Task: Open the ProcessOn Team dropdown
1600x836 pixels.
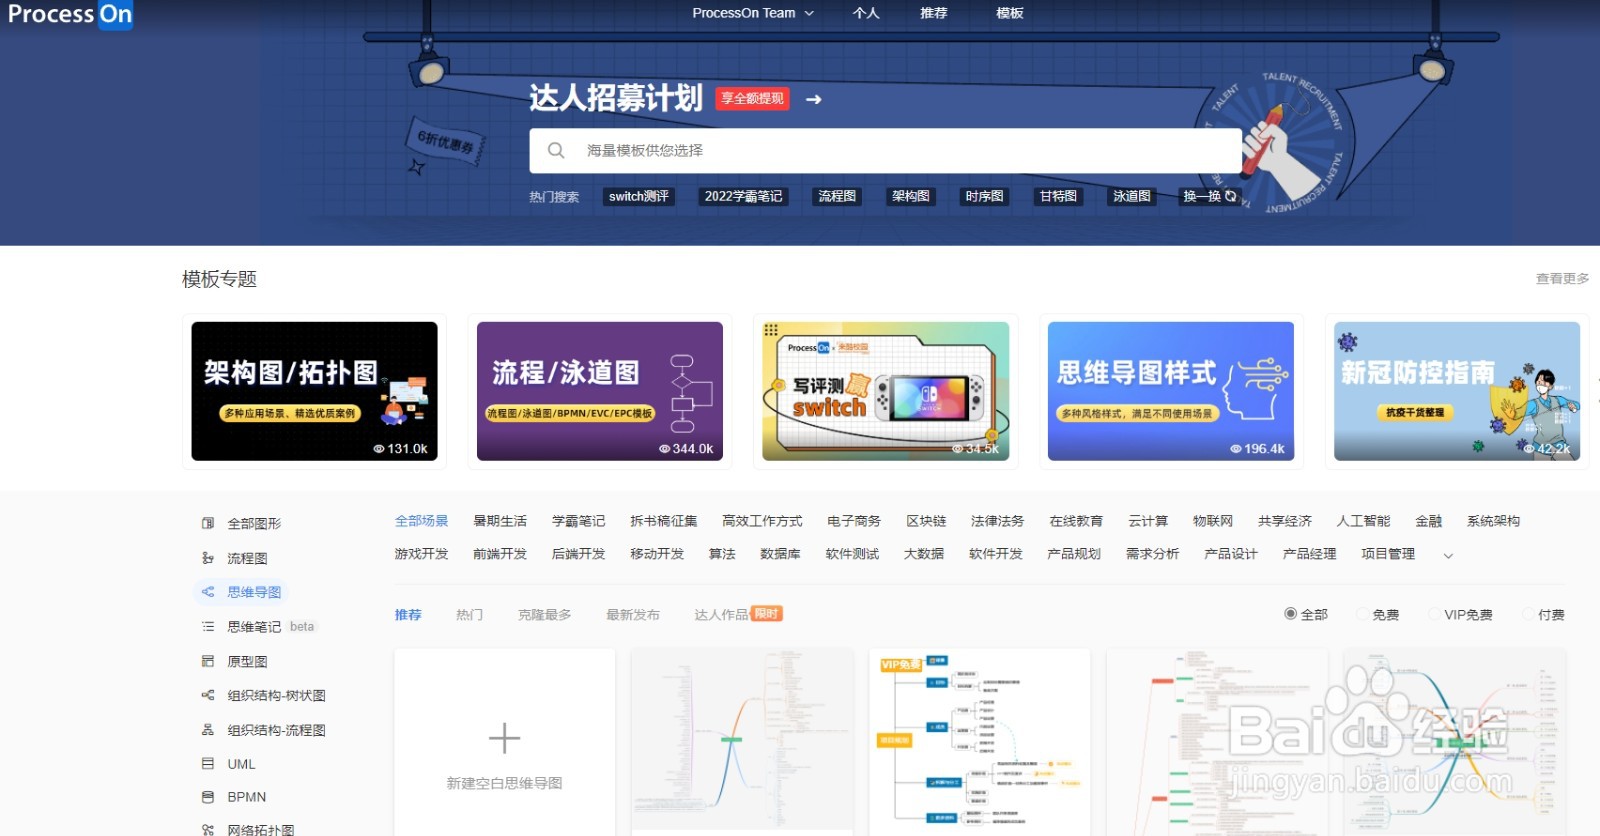Action: tap(753, 13)
